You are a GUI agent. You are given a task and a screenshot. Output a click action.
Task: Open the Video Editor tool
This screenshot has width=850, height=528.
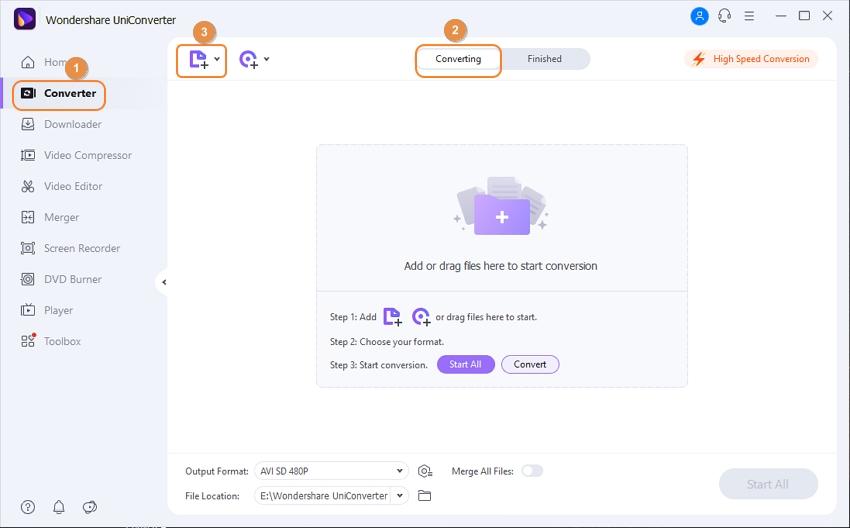pos(61,186)
